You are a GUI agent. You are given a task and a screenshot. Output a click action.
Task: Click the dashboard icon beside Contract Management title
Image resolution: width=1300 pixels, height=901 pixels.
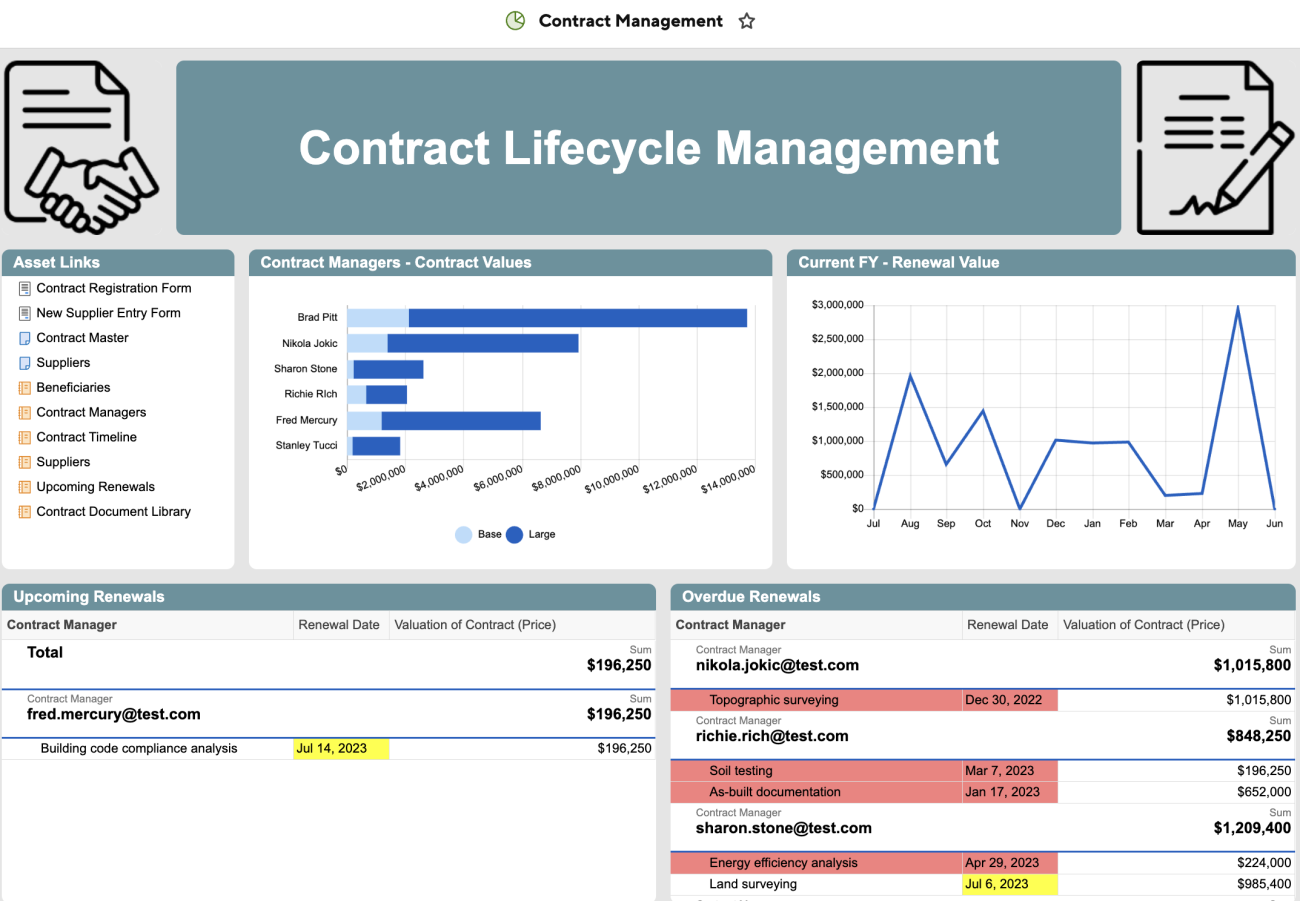(515, 21)
